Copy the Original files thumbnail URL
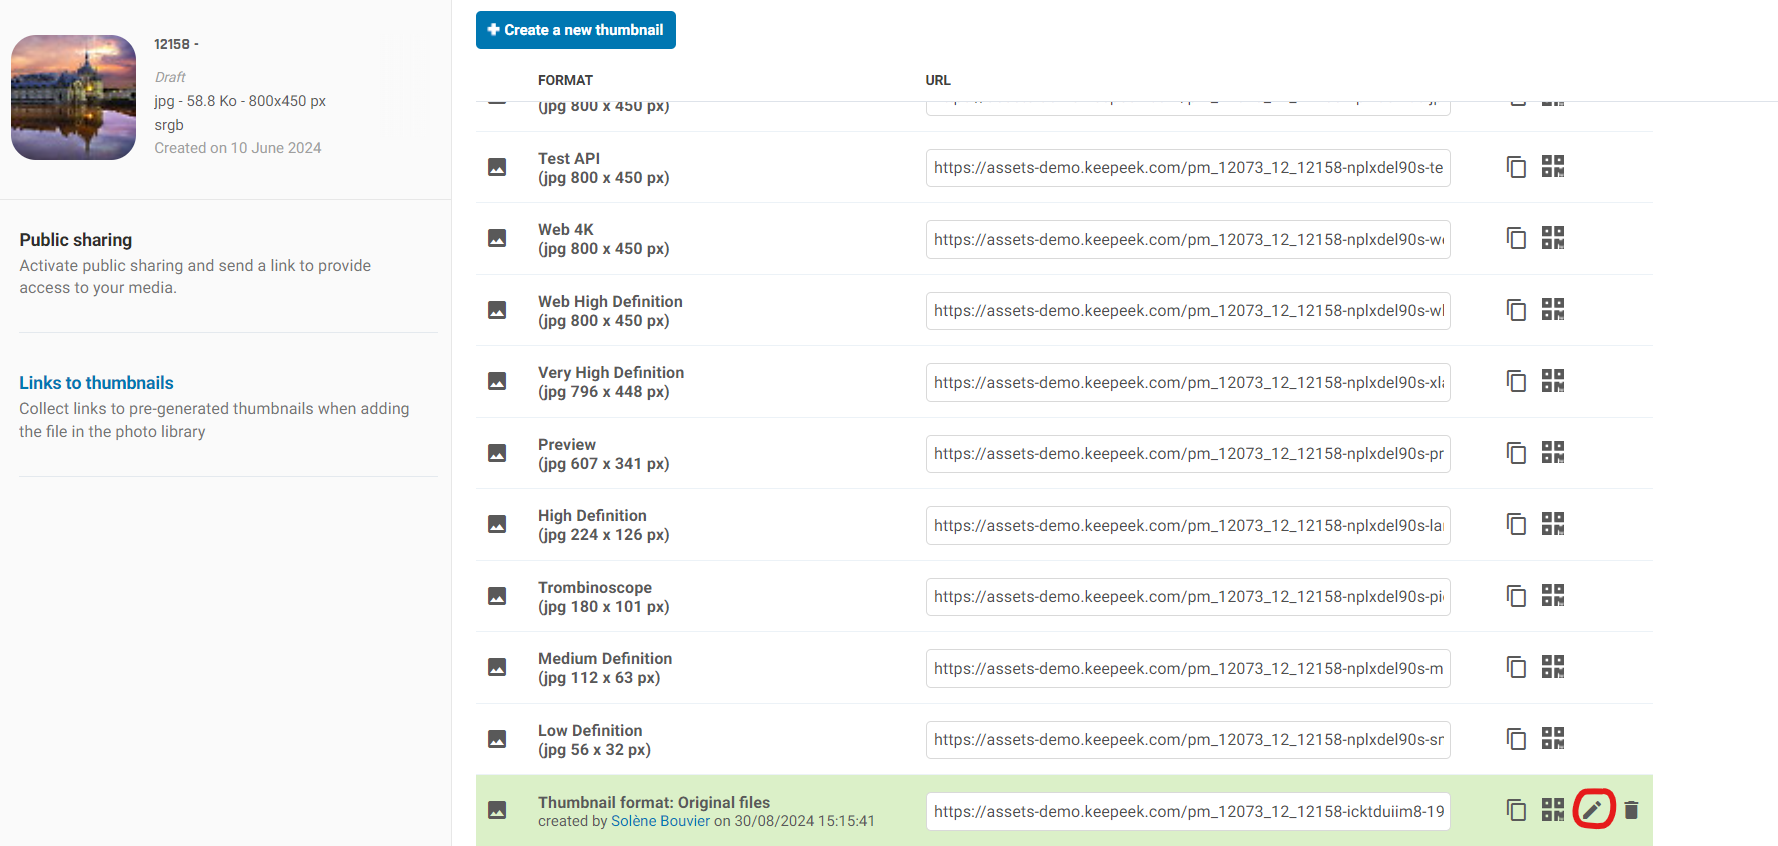The height and width of the screenshot is (846, 1778). pyautogui.click(x=1516, y=810)
